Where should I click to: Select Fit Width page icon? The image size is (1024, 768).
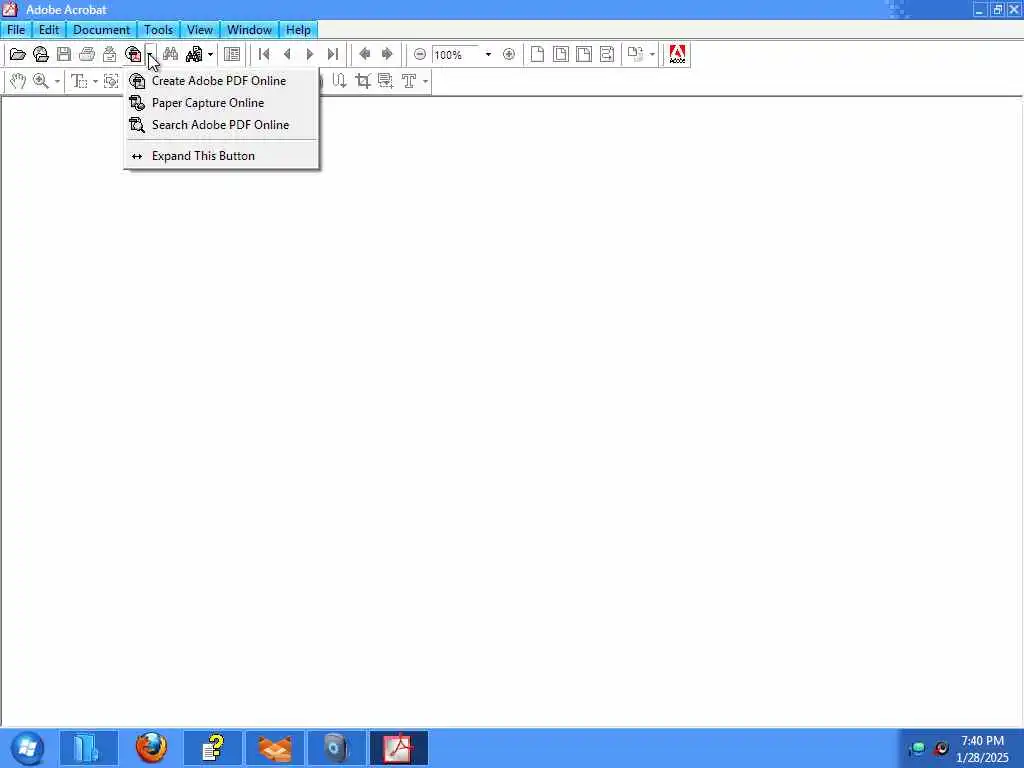point(584,55)
